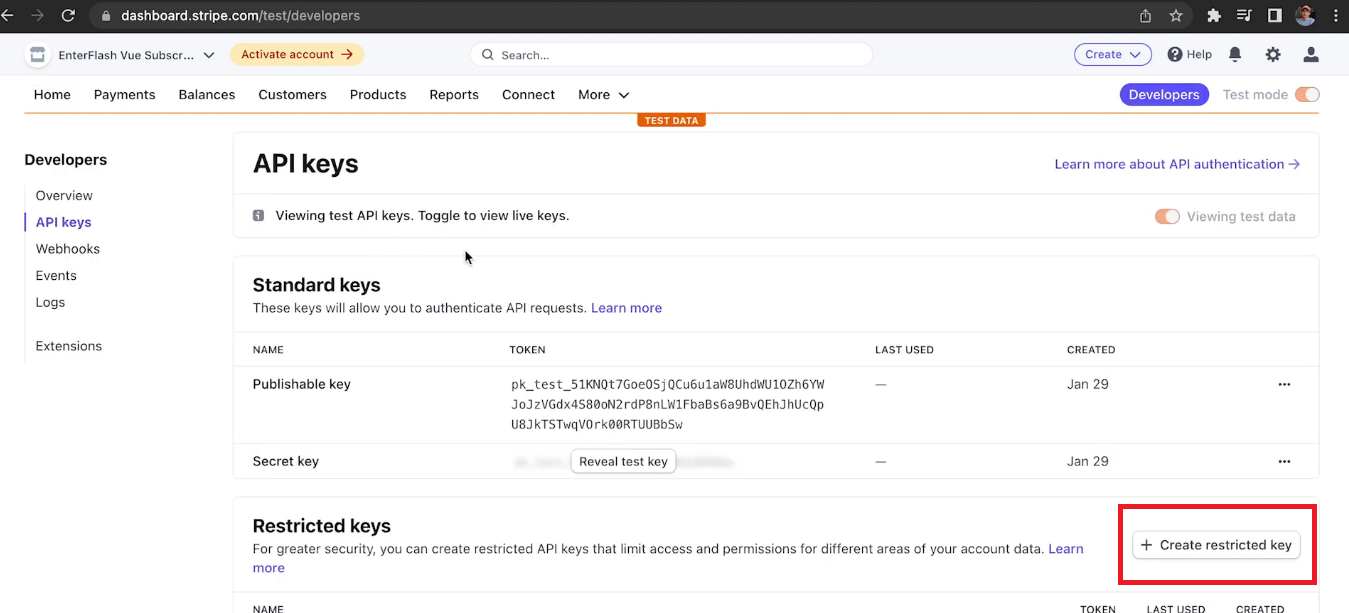This screenshot has width=1349, height=613.
Task: Open the Payments tab
Action: pyautogui.click(x=125, y=95)
